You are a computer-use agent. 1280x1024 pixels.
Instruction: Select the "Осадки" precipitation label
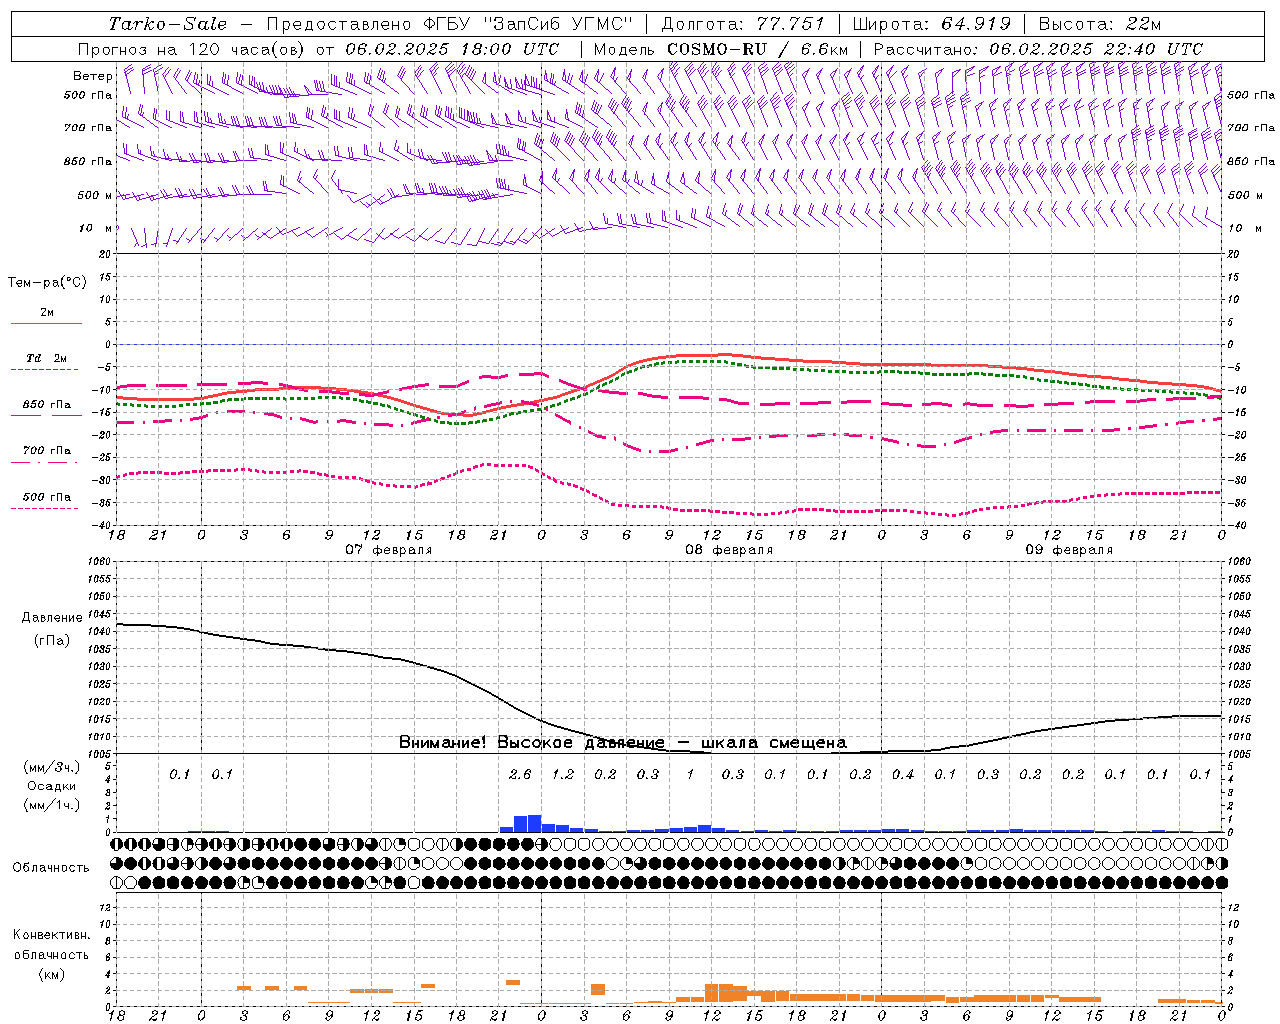(x=52, y=786)
